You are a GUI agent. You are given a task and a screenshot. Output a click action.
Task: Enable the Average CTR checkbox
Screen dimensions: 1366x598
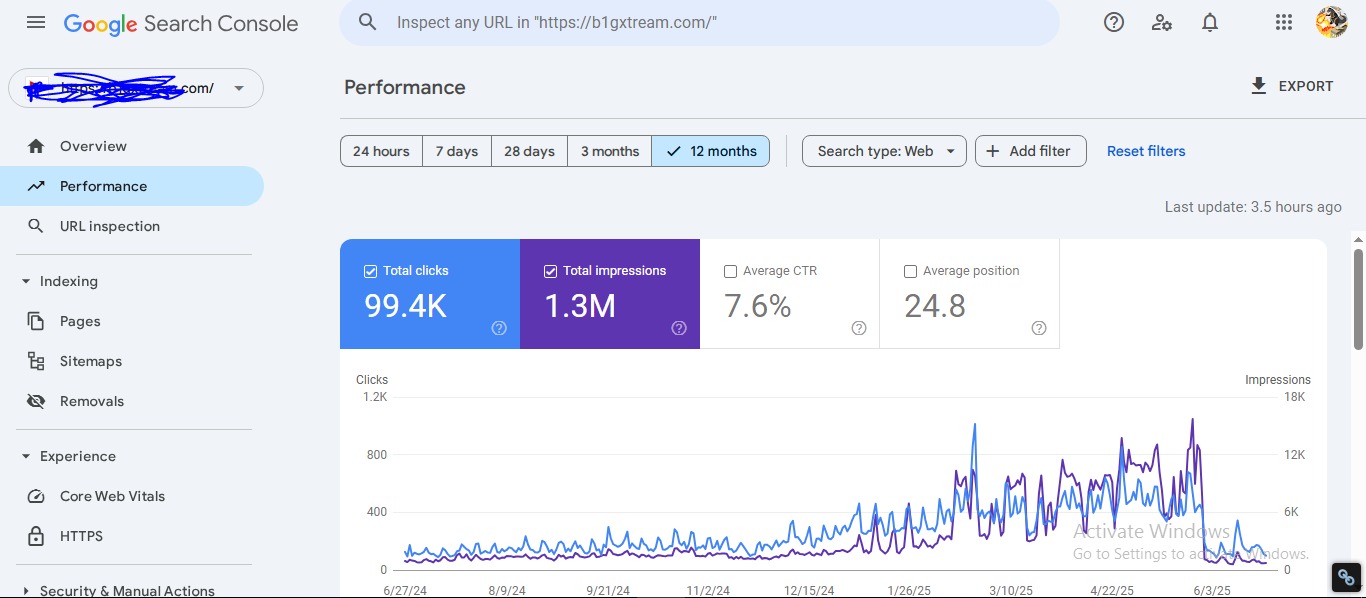point(730,271)
